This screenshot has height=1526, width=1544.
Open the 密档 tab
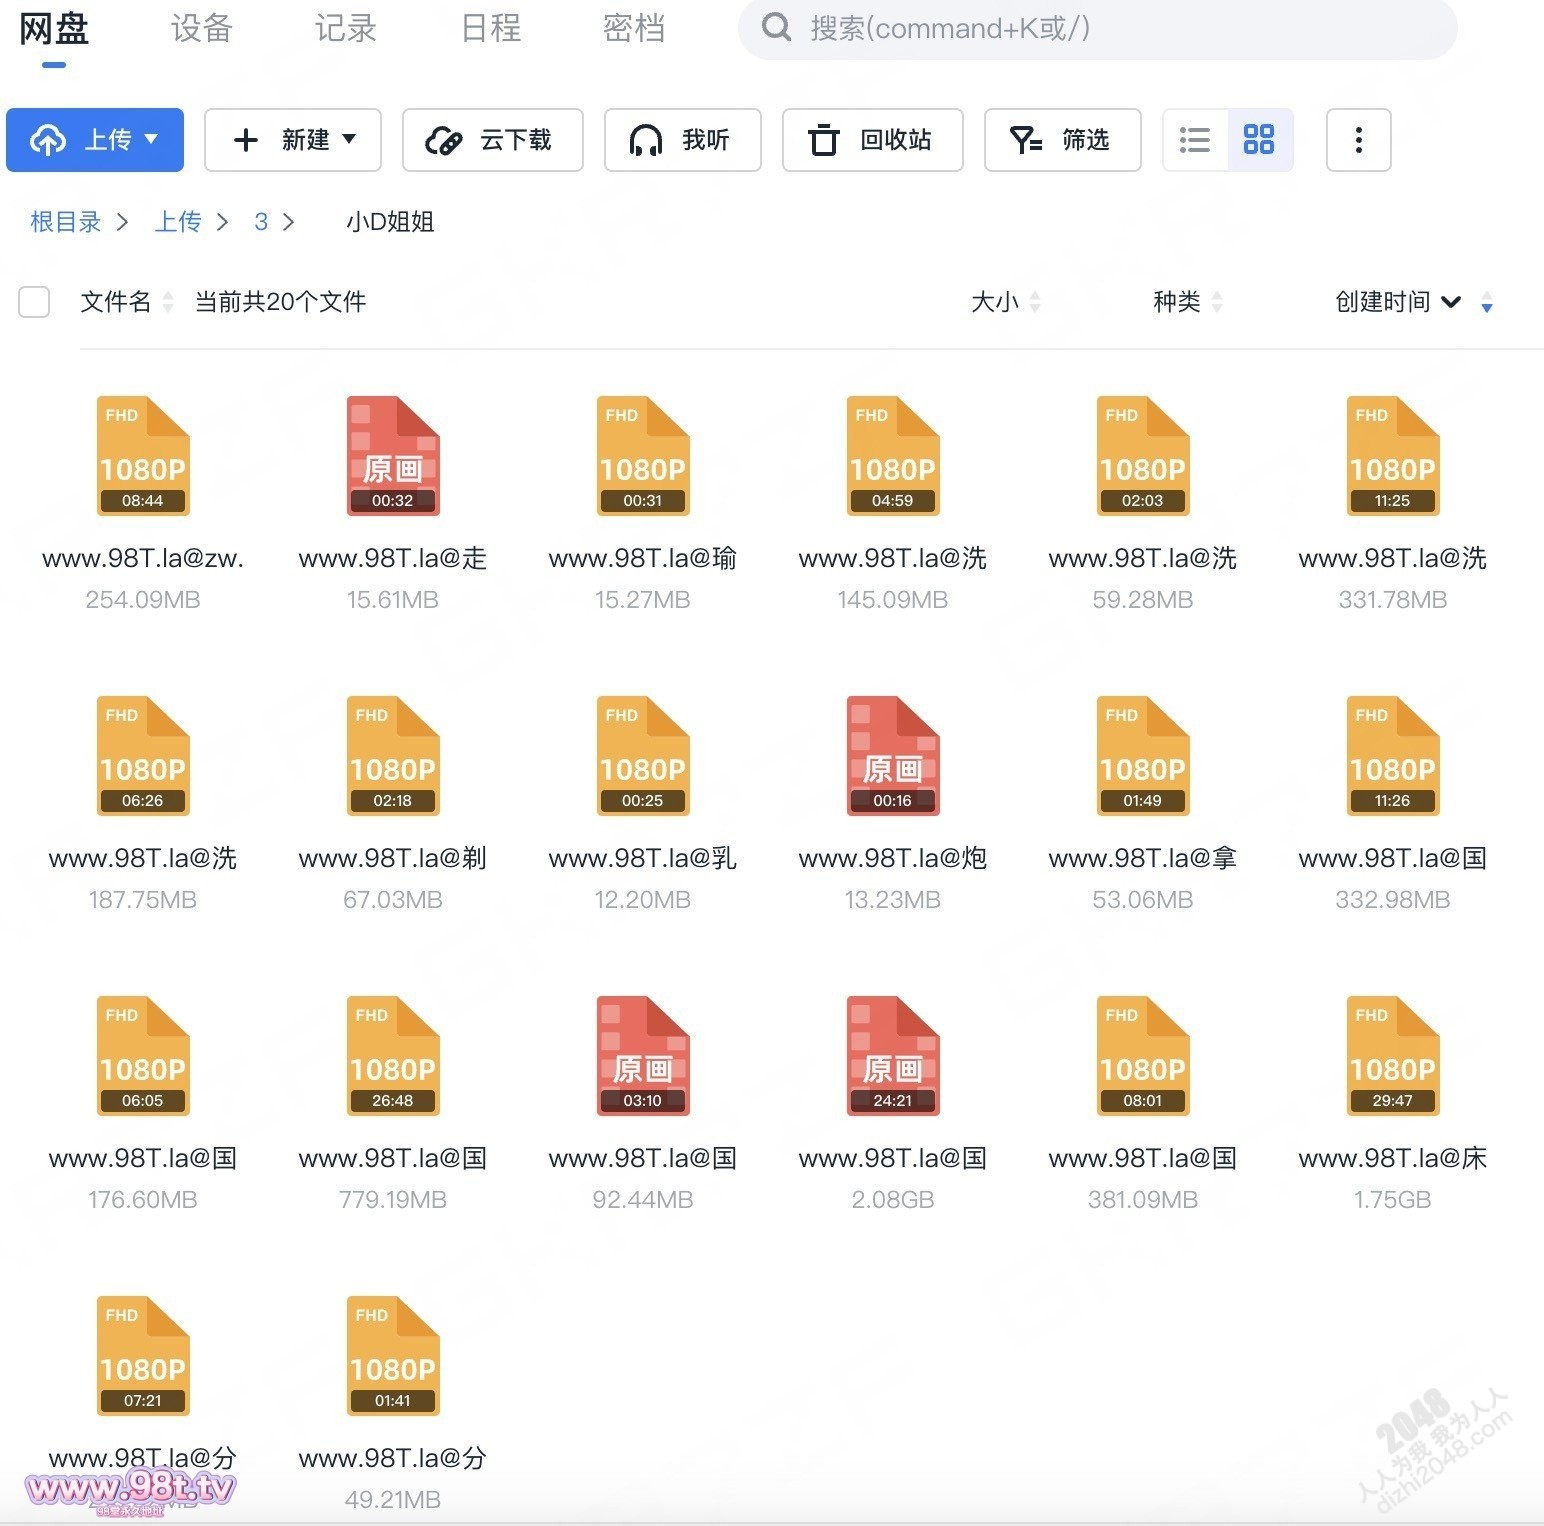pos(633,28)
